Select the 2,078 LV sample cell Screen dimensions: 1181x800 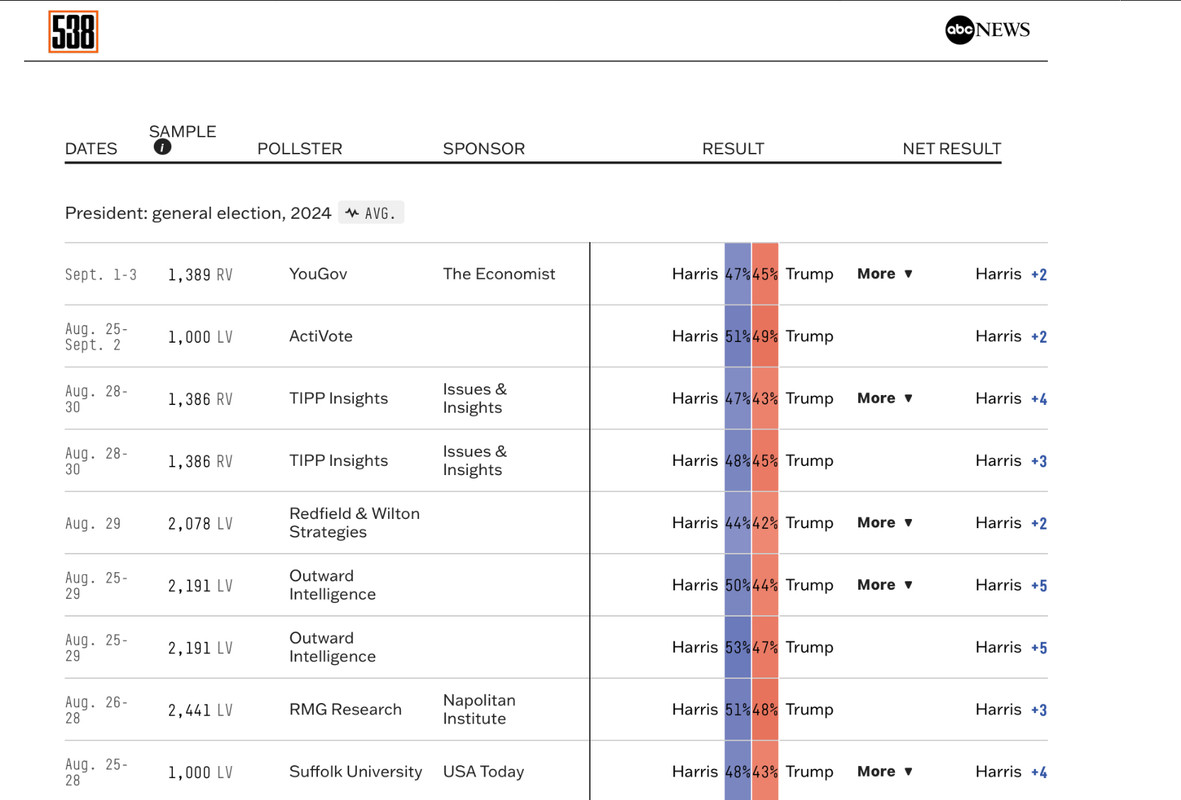tap(200, 524)
